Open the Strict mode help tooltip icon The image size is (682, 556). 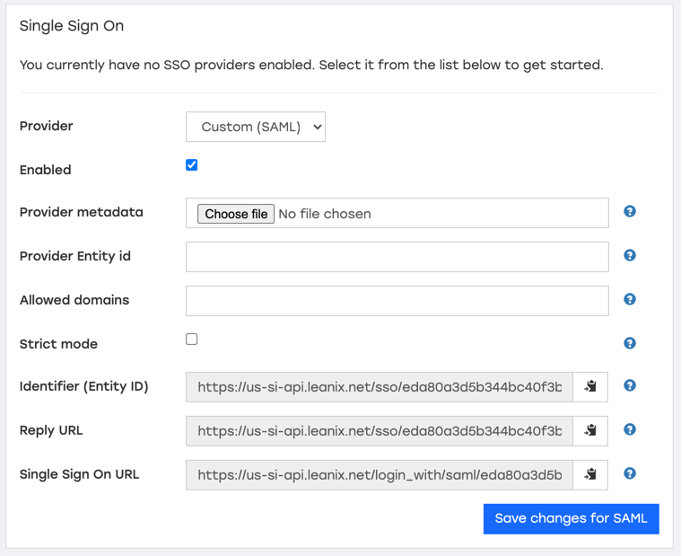click(x=629, y=343)
